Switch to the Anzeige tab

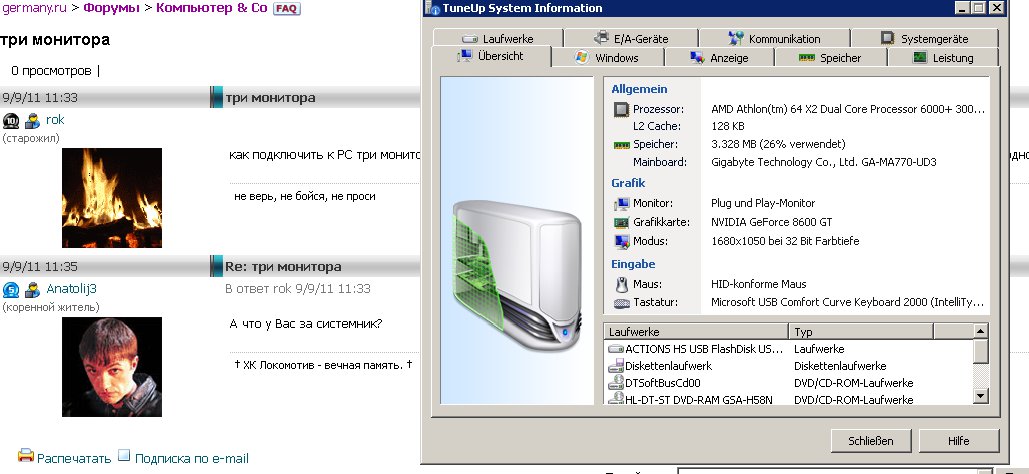pos(719,58)
